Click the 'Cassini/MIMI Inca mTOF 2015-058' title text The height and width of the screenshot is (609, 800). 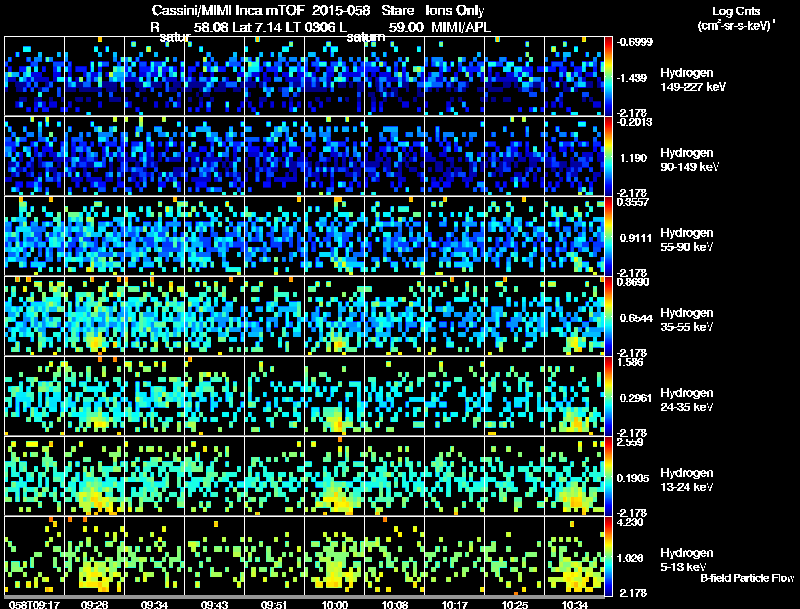(261, 11)
